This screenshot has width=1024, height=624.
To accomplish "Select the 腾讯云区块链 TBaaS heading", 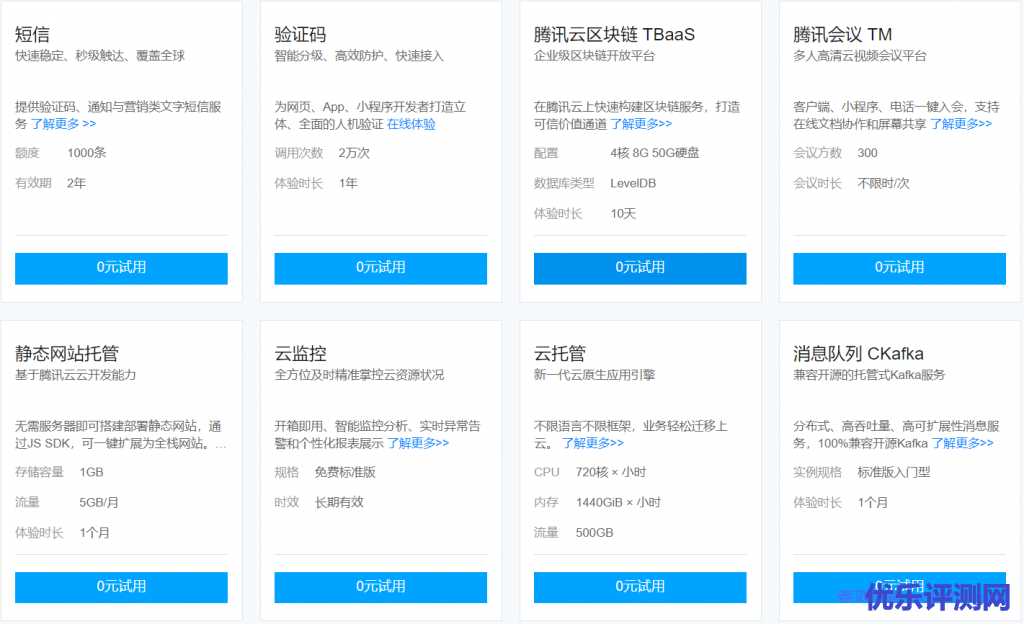I will 615,35.
